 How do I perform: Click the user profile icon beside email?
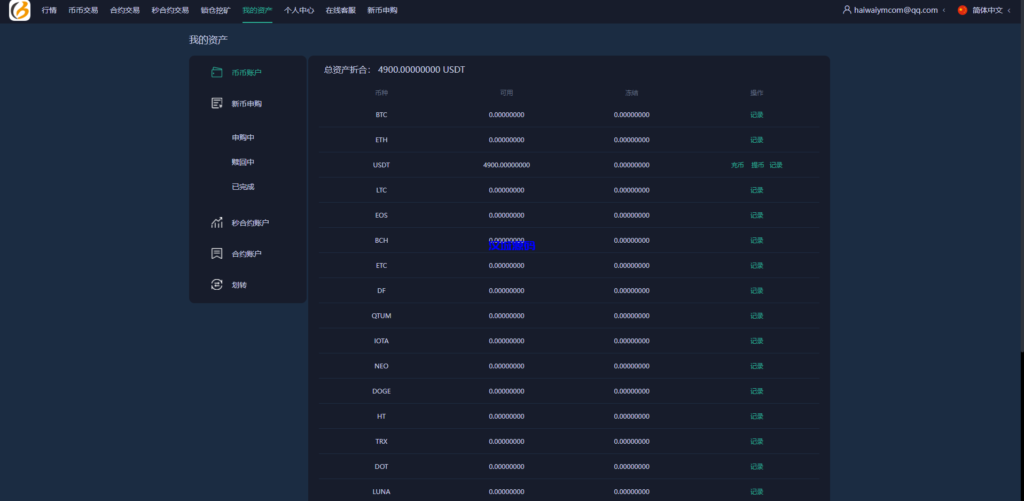pos(847,10)
